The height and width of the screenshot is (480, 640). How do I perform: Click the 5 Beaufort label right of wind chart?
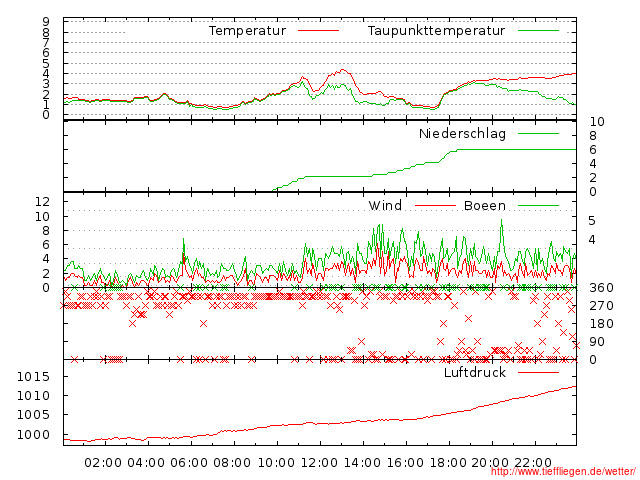tap(592, 221)
